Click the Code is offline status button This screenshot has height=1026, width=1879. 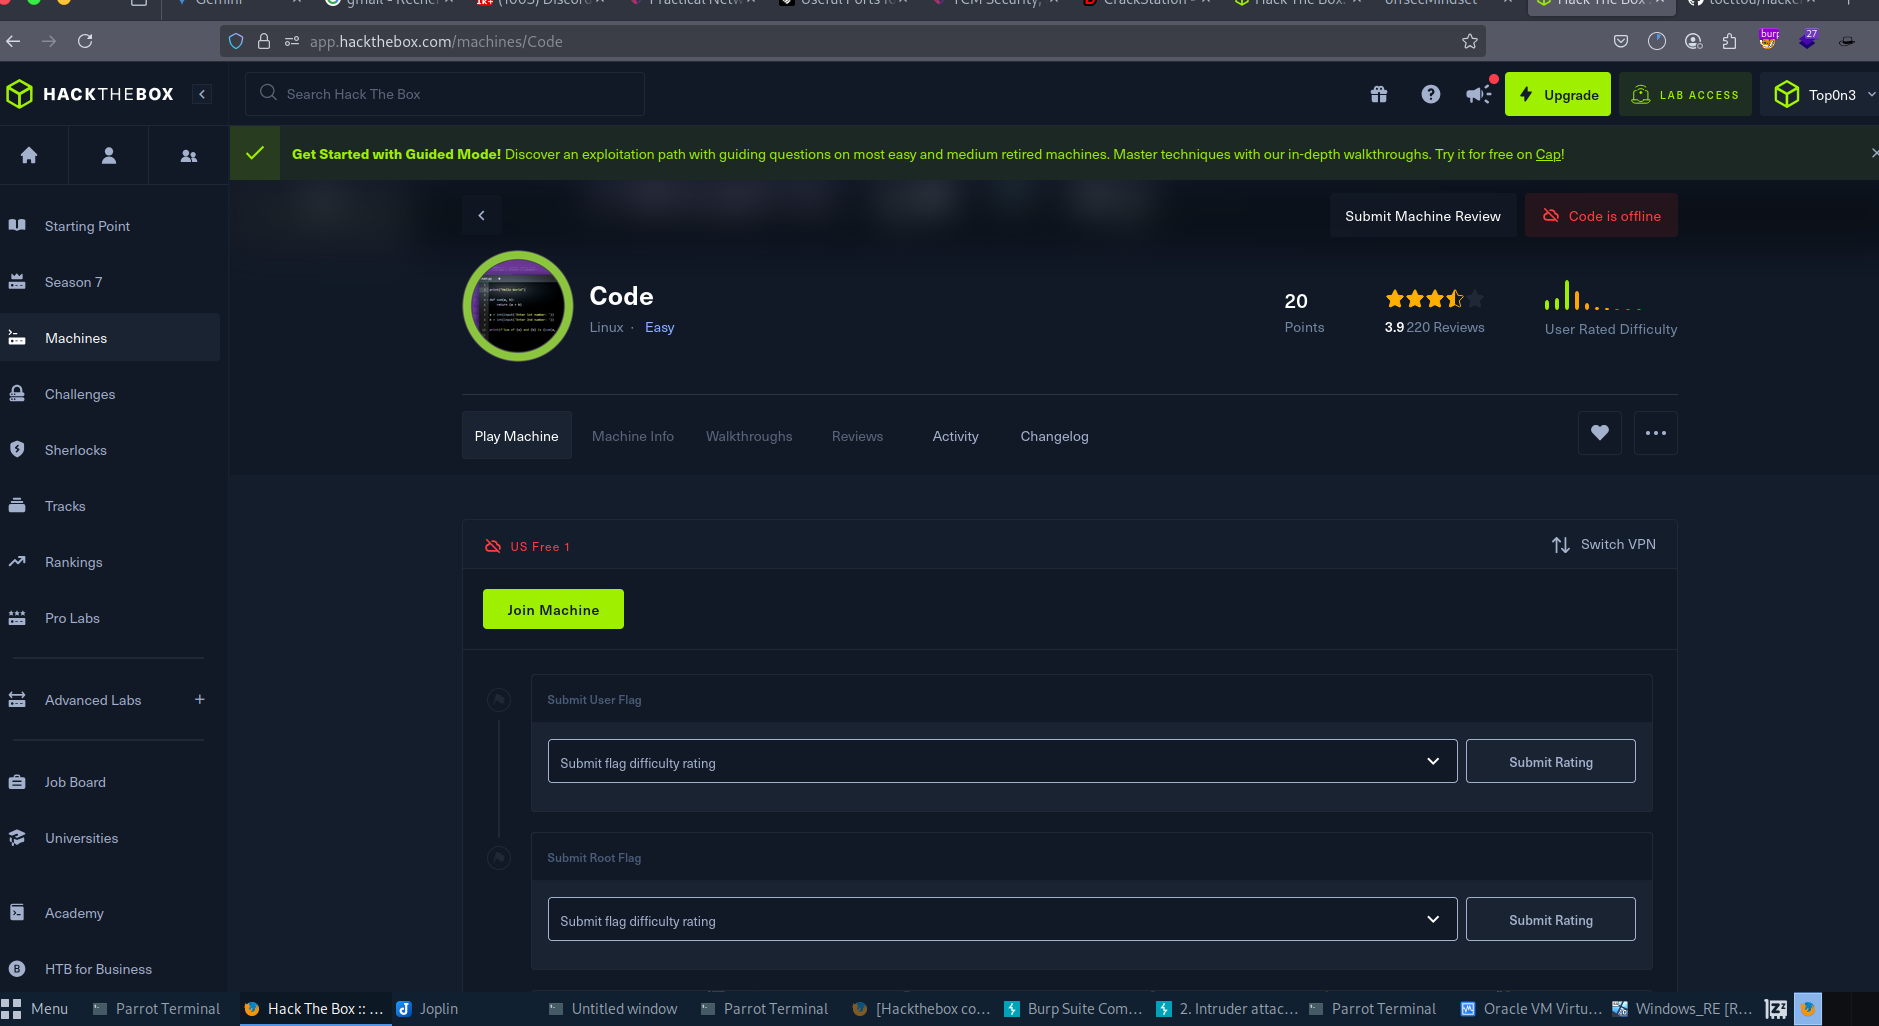1601,216
